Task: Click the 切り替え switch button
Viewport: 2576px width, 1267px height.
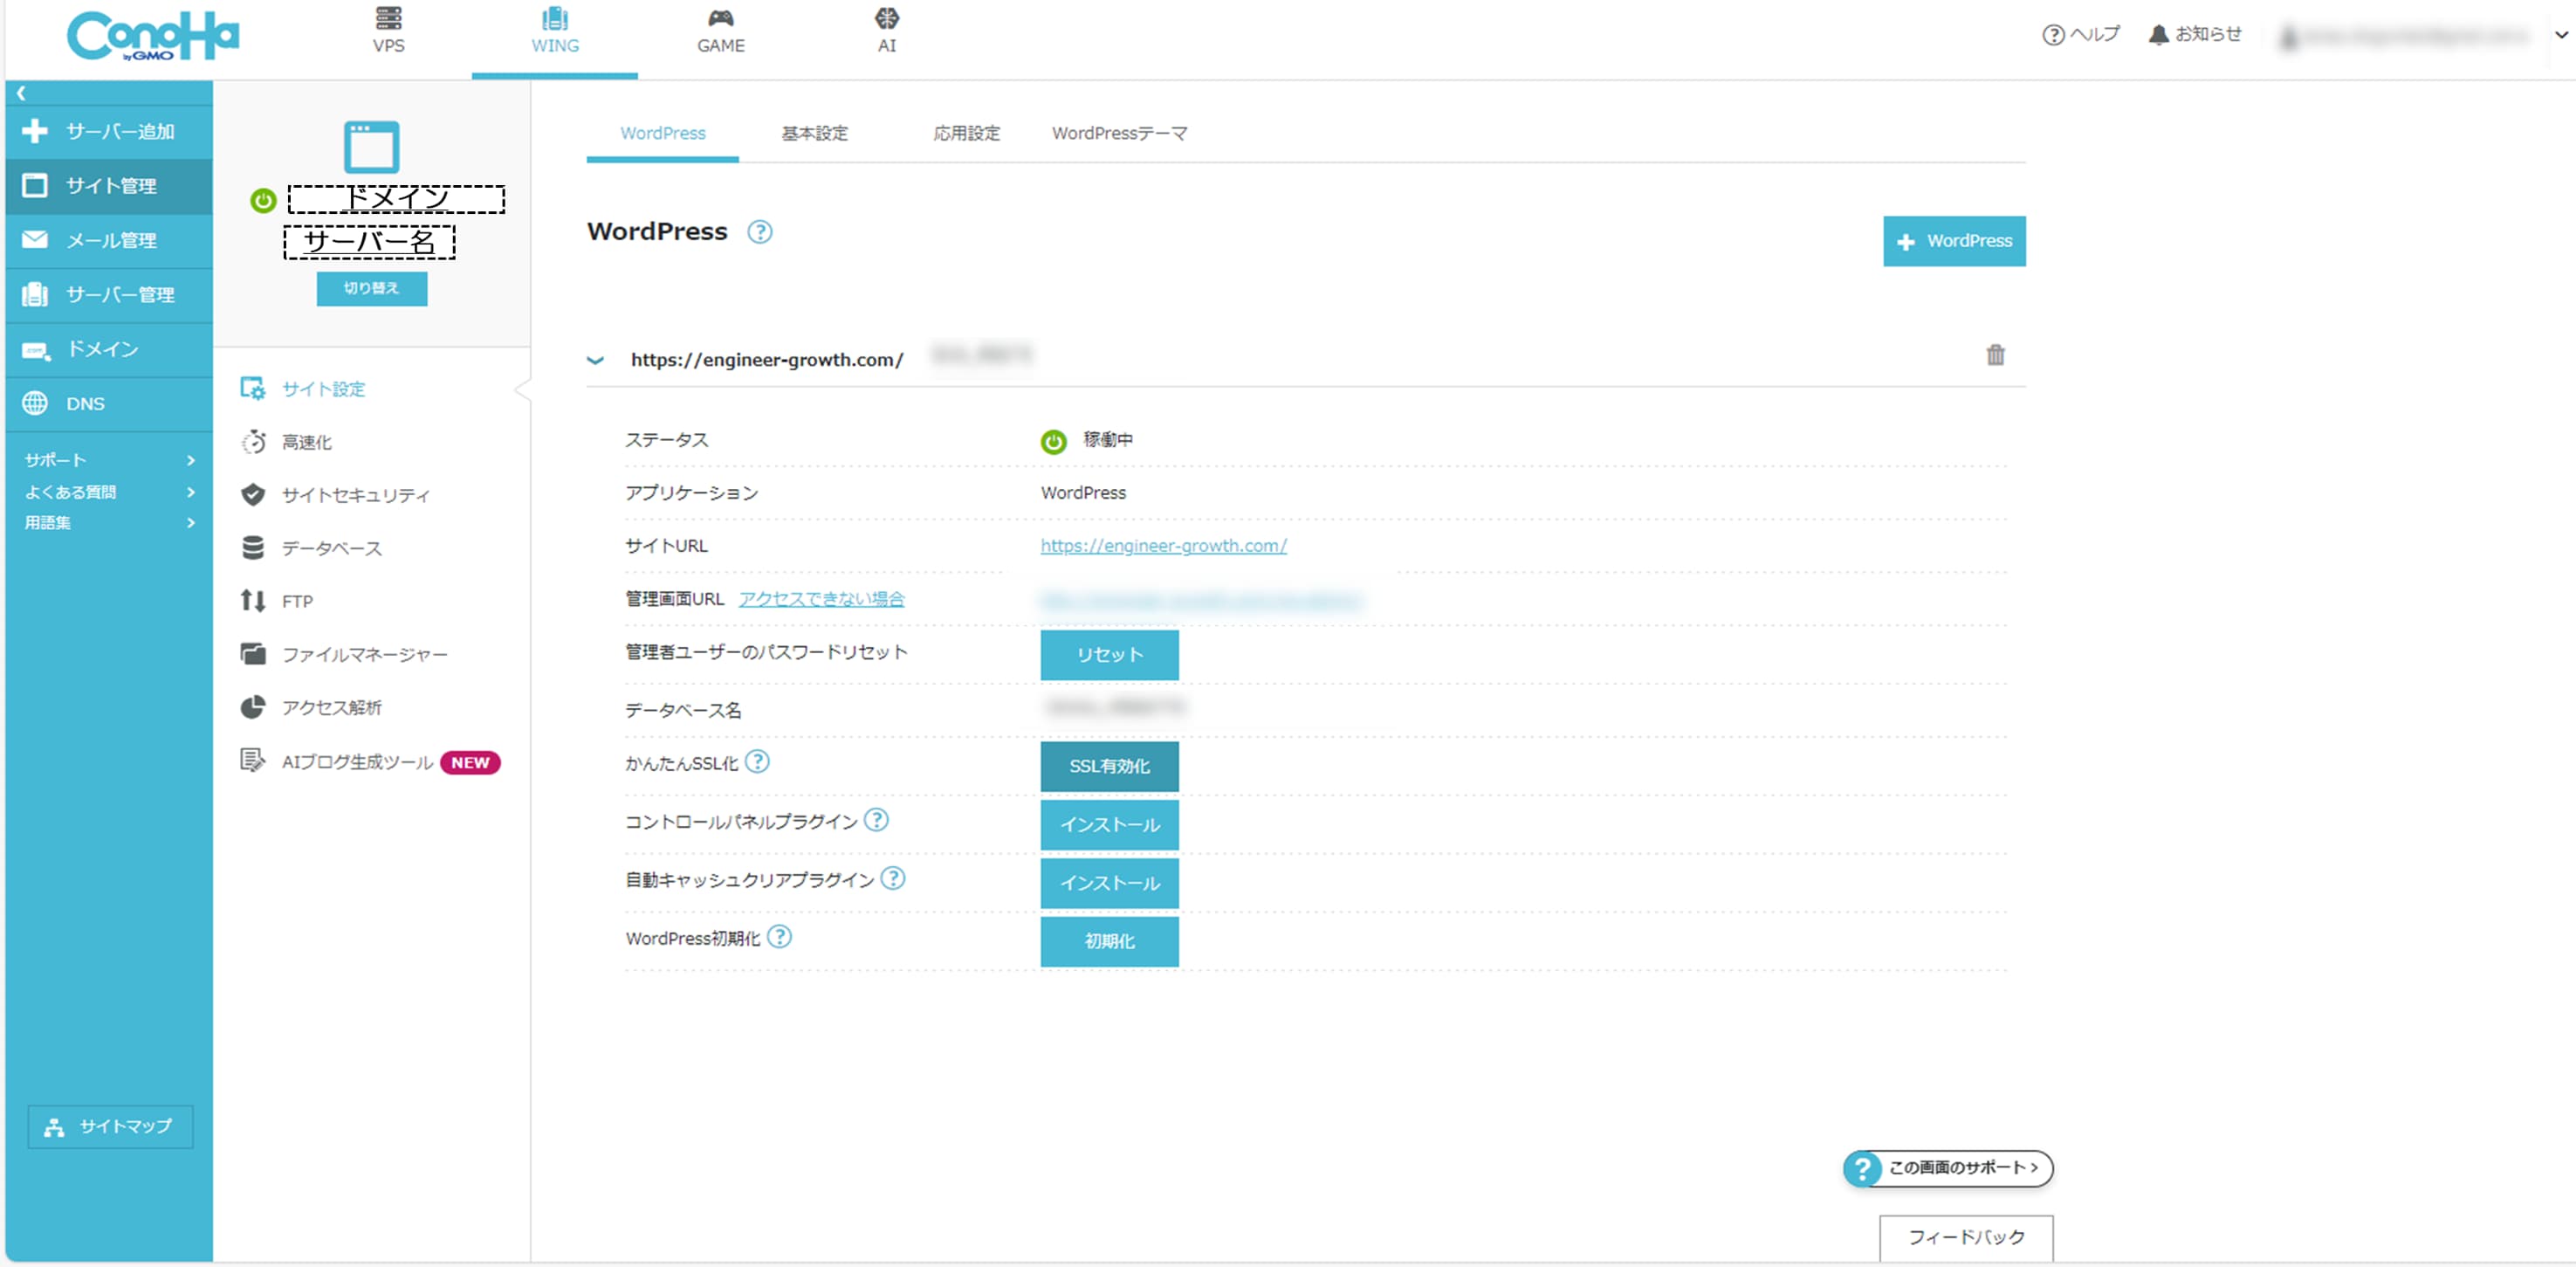Action: 371,288
